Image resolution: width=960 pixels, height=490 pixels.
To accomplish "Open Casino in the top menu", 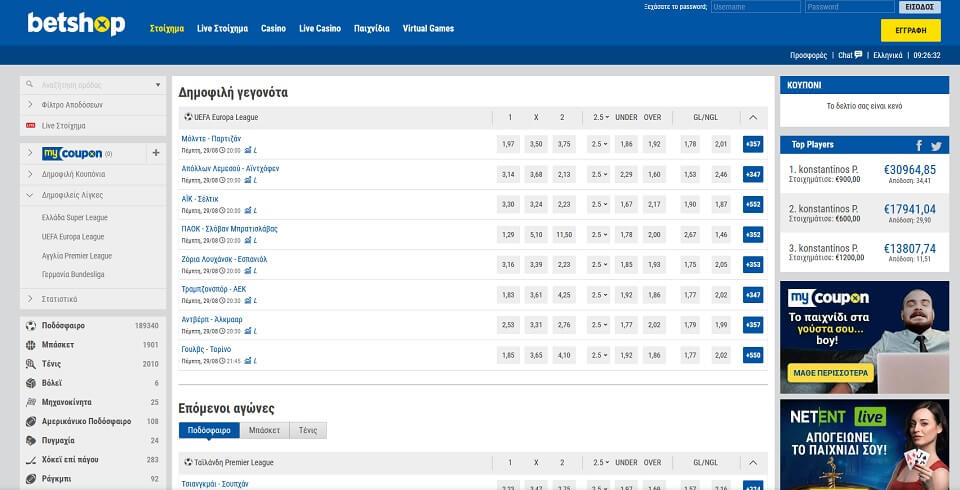I will [273, 28].
